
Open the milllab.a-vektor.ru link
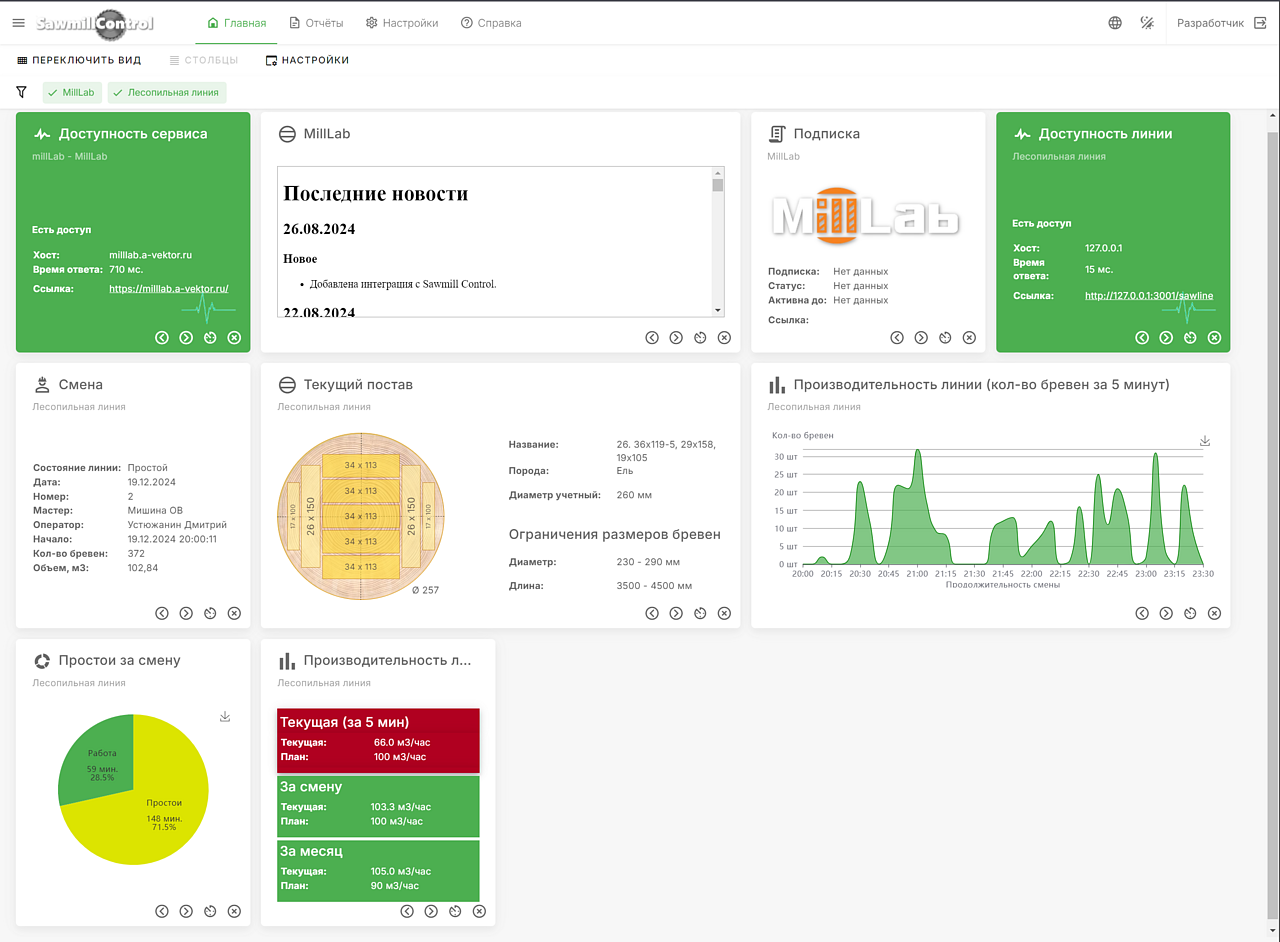(x=169, y=289)
